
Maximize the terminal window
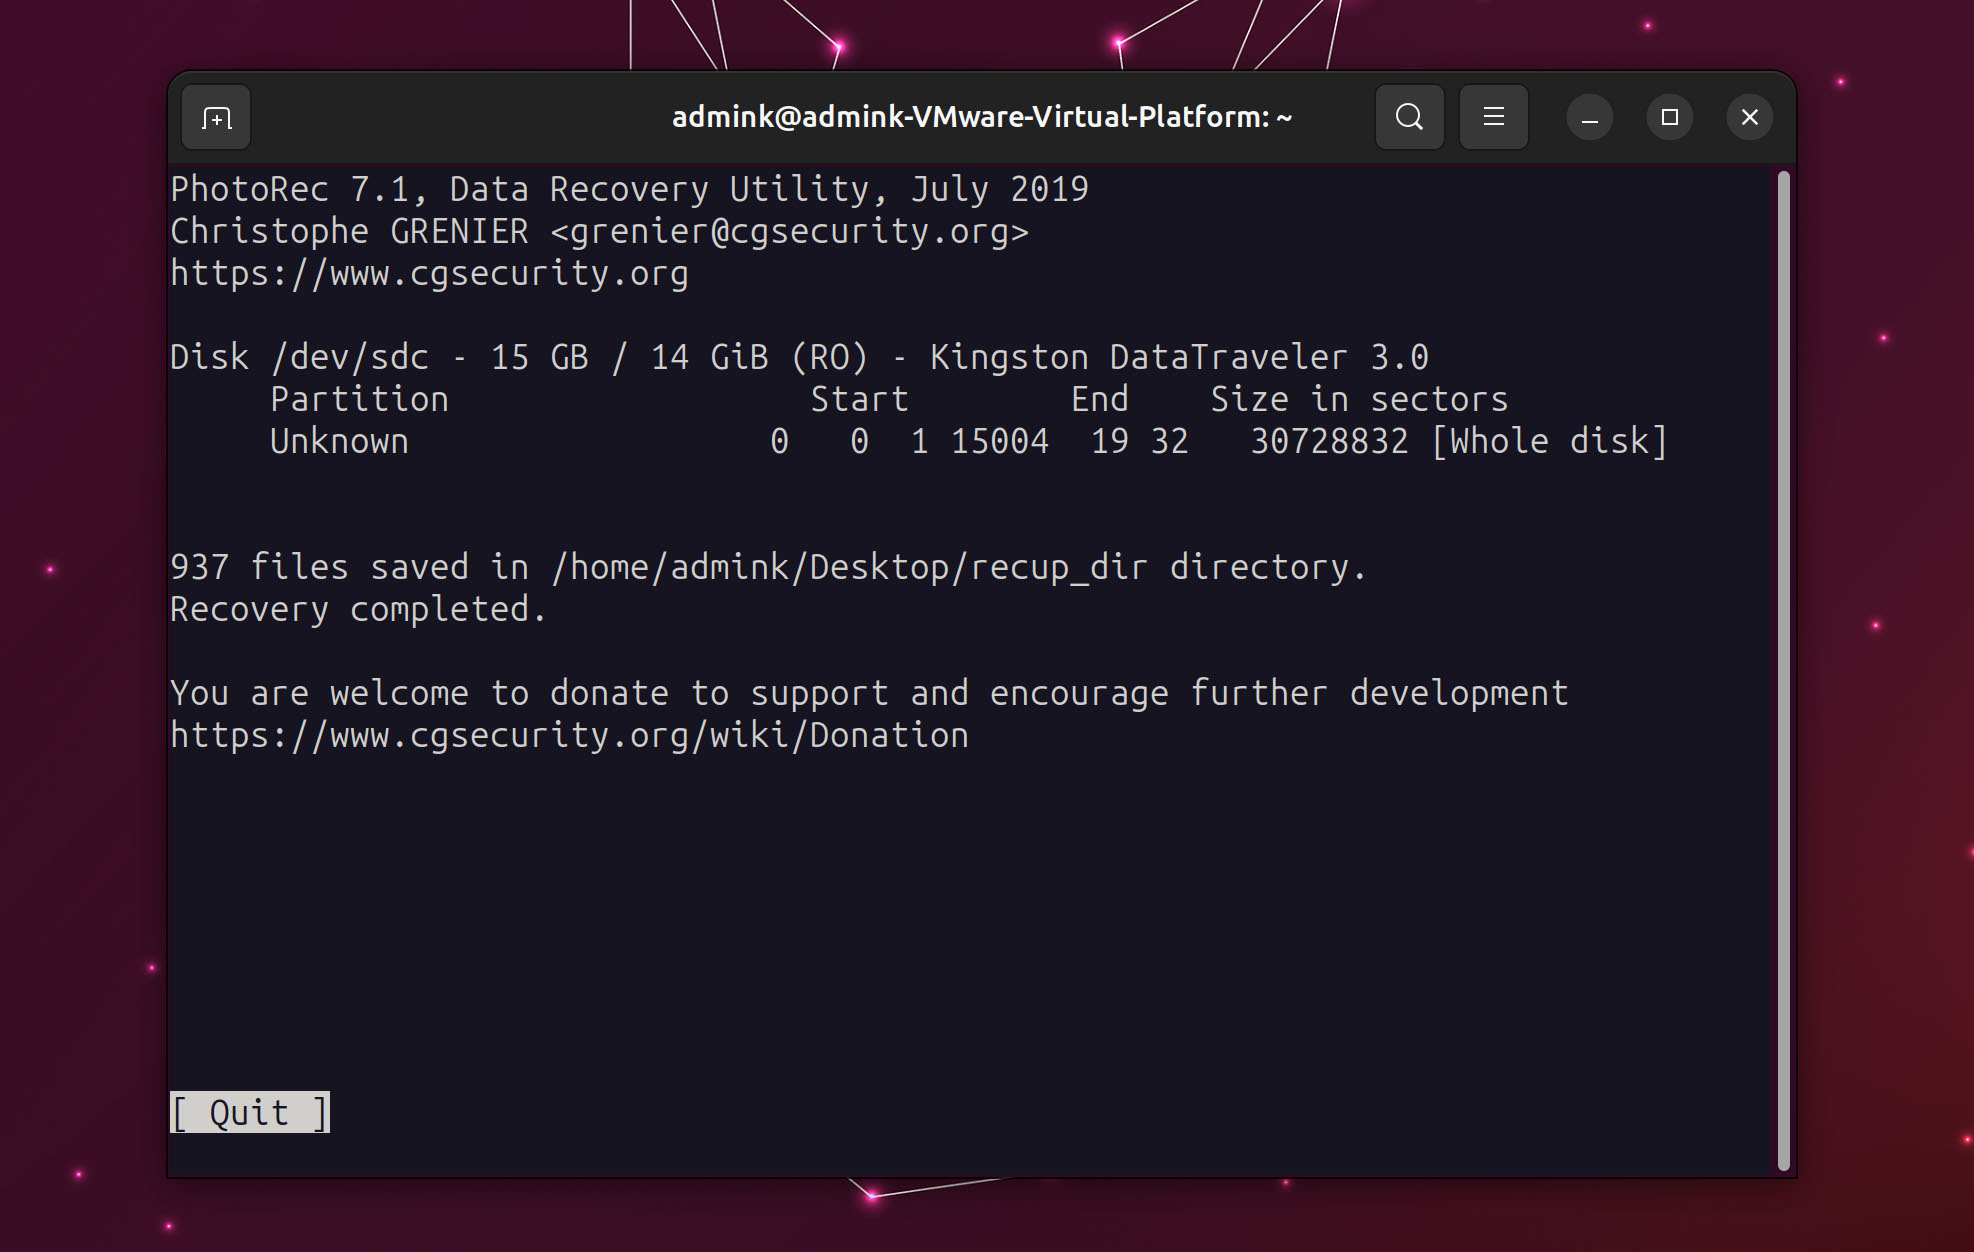click(1669, 118)
